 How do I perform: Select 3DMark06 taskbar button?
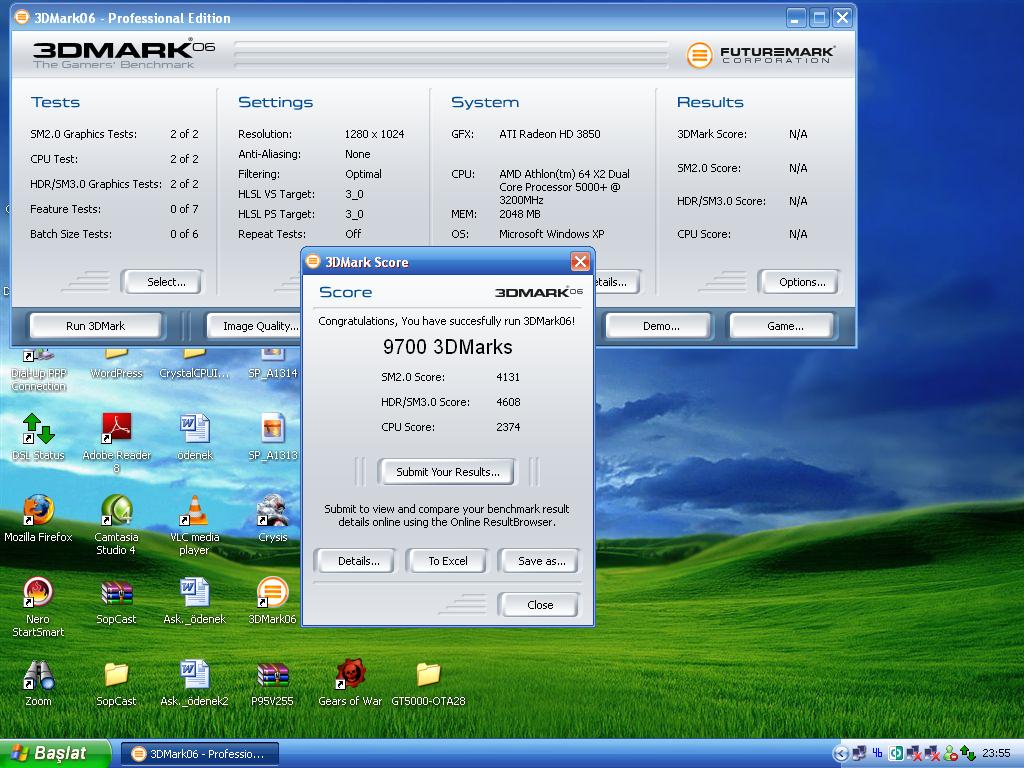(x=200, y=754)
